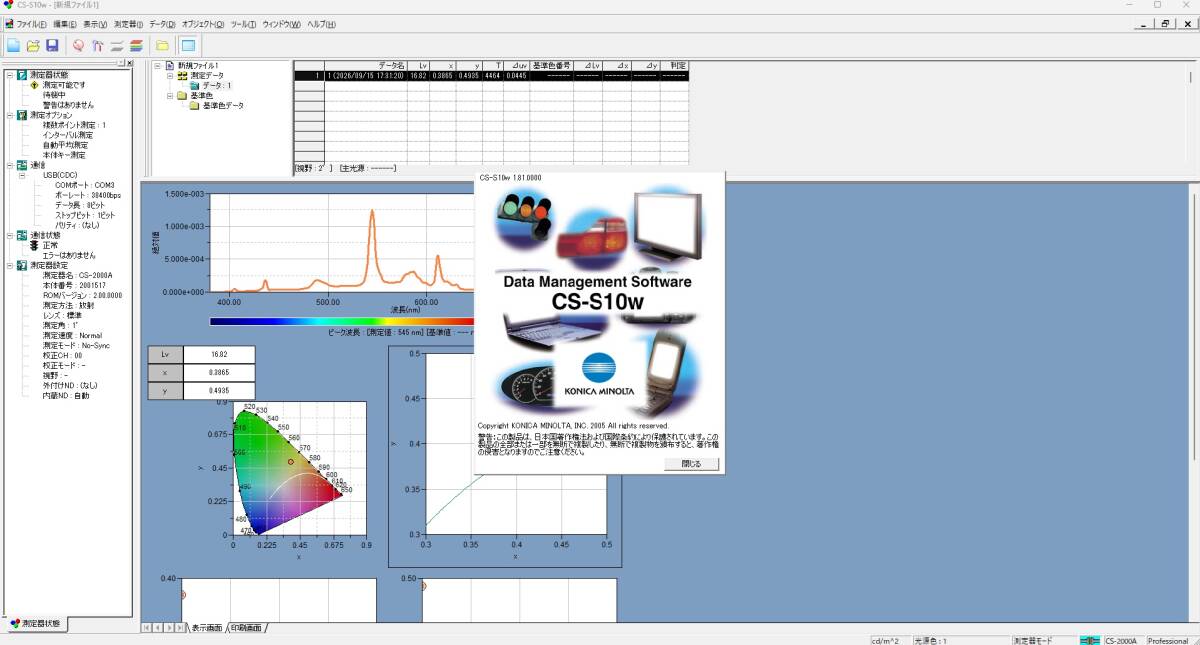The image size is (1200, 645).
Task: Collapse the 測定オプション tree section
Action: tap(9, 115)
